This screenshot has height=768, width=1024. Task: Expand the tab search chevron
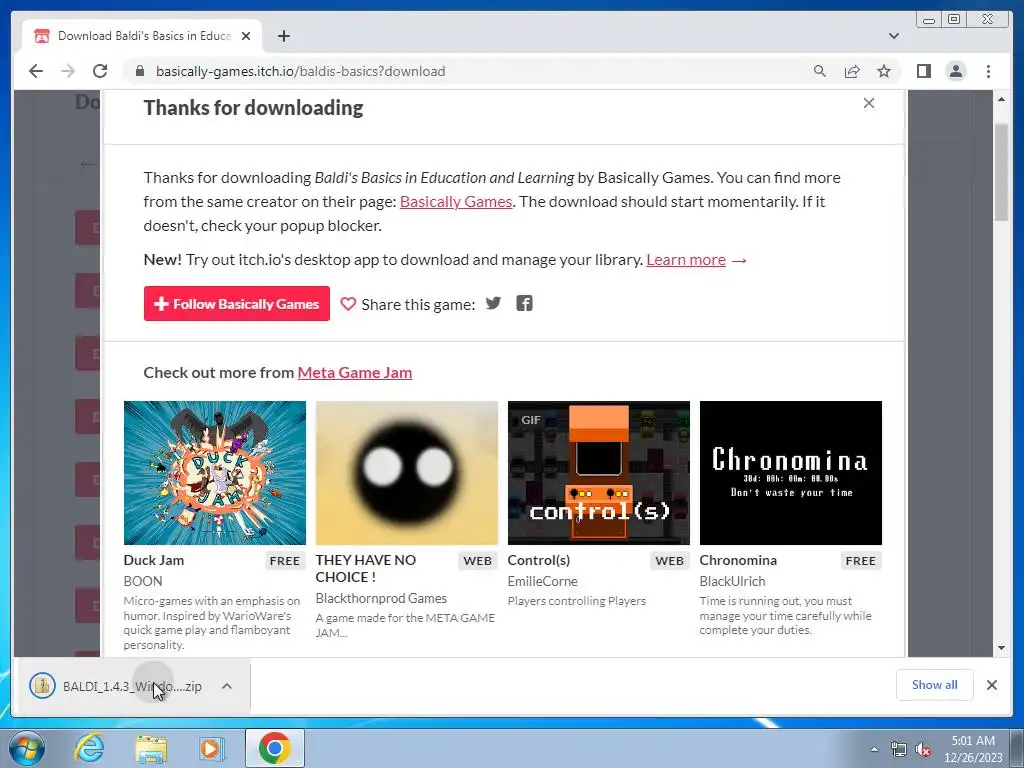coord(893,36)
